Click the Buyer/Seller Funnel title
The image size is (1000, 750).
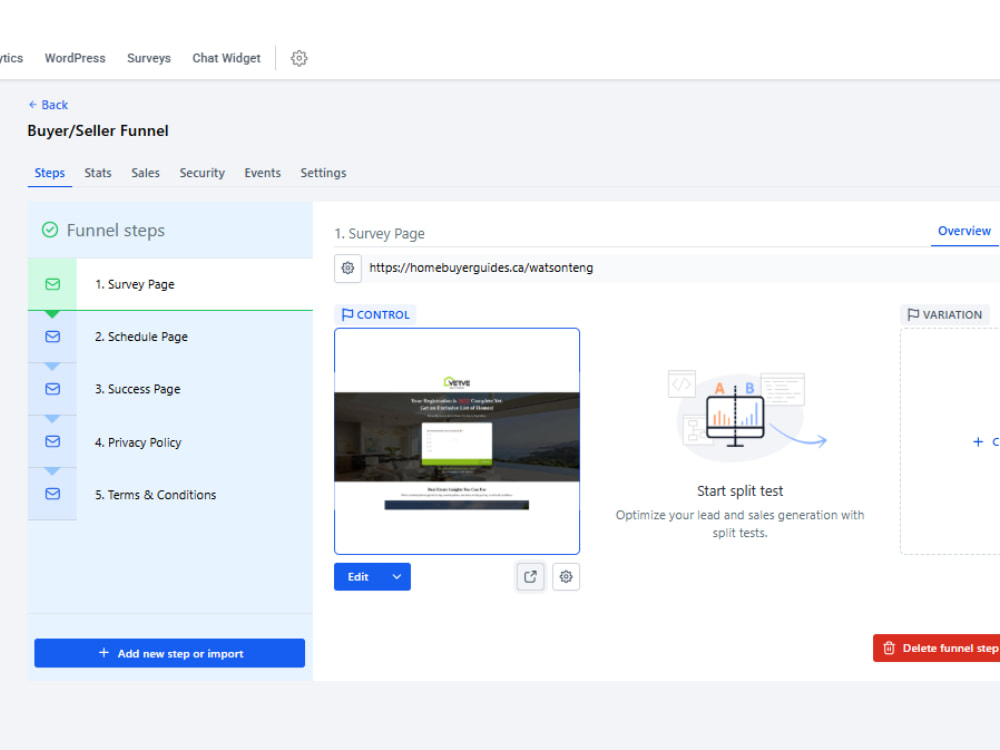[x=98, y=131]
